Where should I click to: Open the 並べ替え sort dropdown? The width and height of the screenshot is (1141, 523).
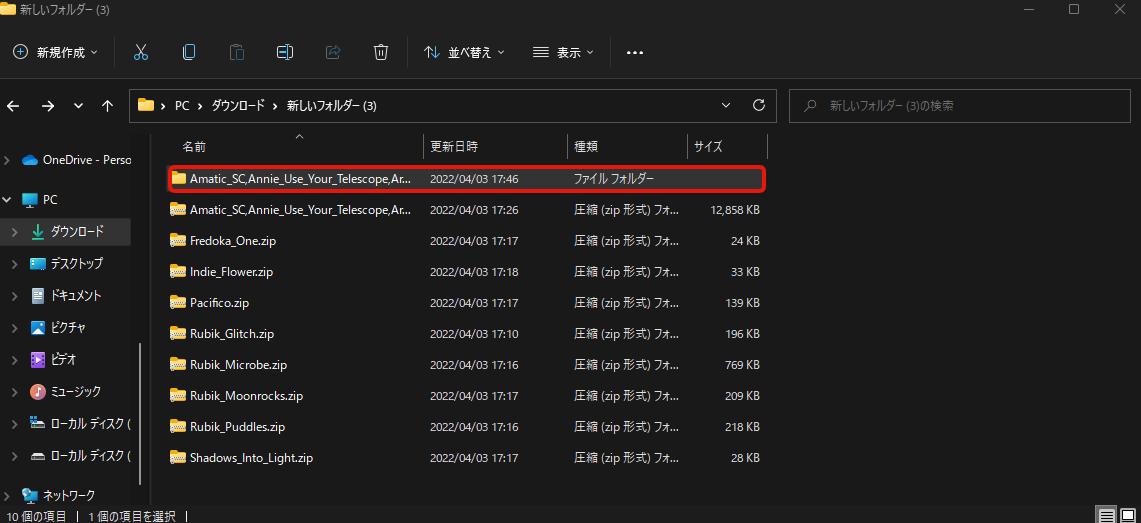click(464, 52)
